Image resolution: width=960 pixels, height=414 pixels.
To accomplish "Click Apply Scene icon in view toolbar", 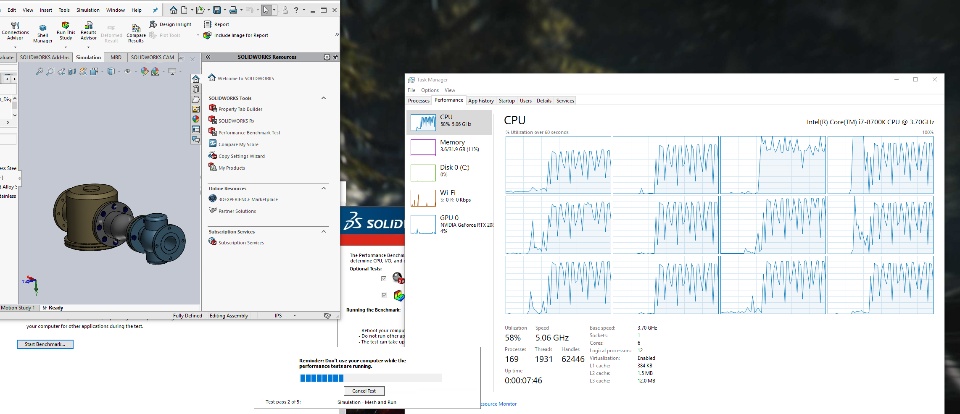I will (x=155, y=71).
